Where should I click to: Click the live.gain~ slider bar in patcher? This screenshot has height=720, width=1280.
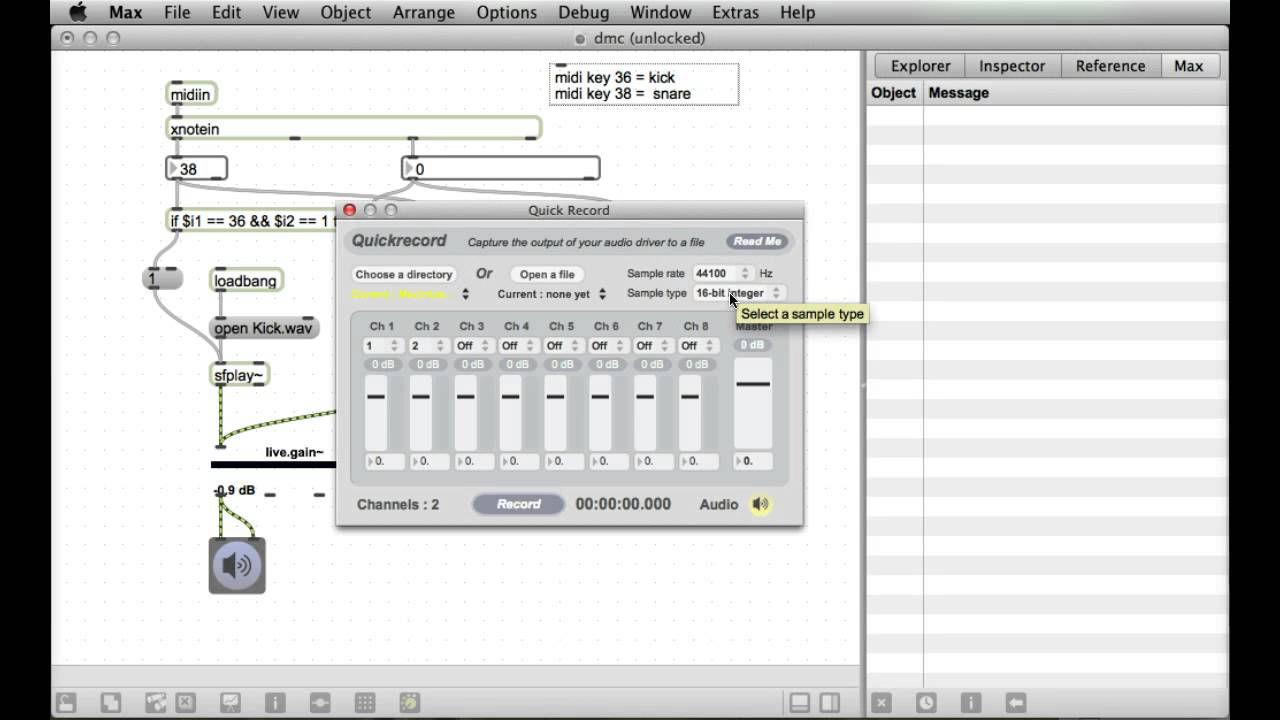click(273, 464)
